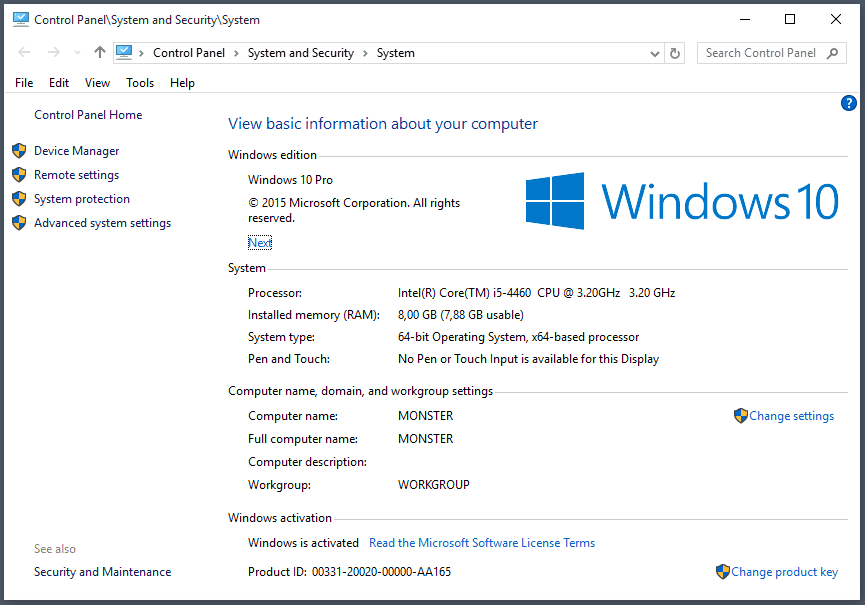The width and height of the screenshot is (865, 605).
Task: Click Change product key link
Action: pyautogui.click(x=784, y=572)
